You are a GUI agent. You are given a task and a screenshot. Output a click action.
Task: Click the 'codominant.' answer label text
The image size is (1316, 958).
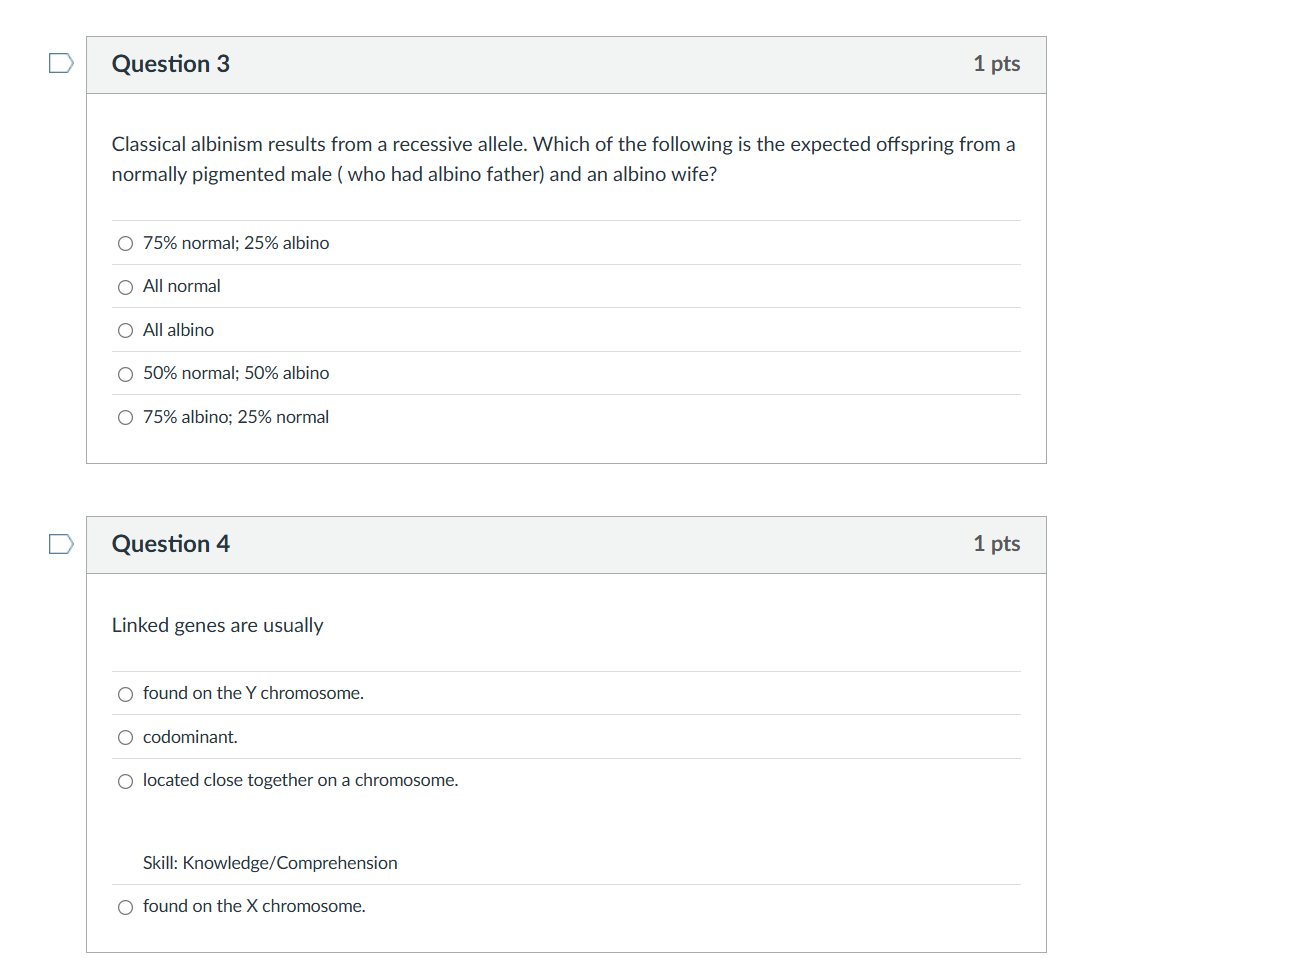pos(190,737)
